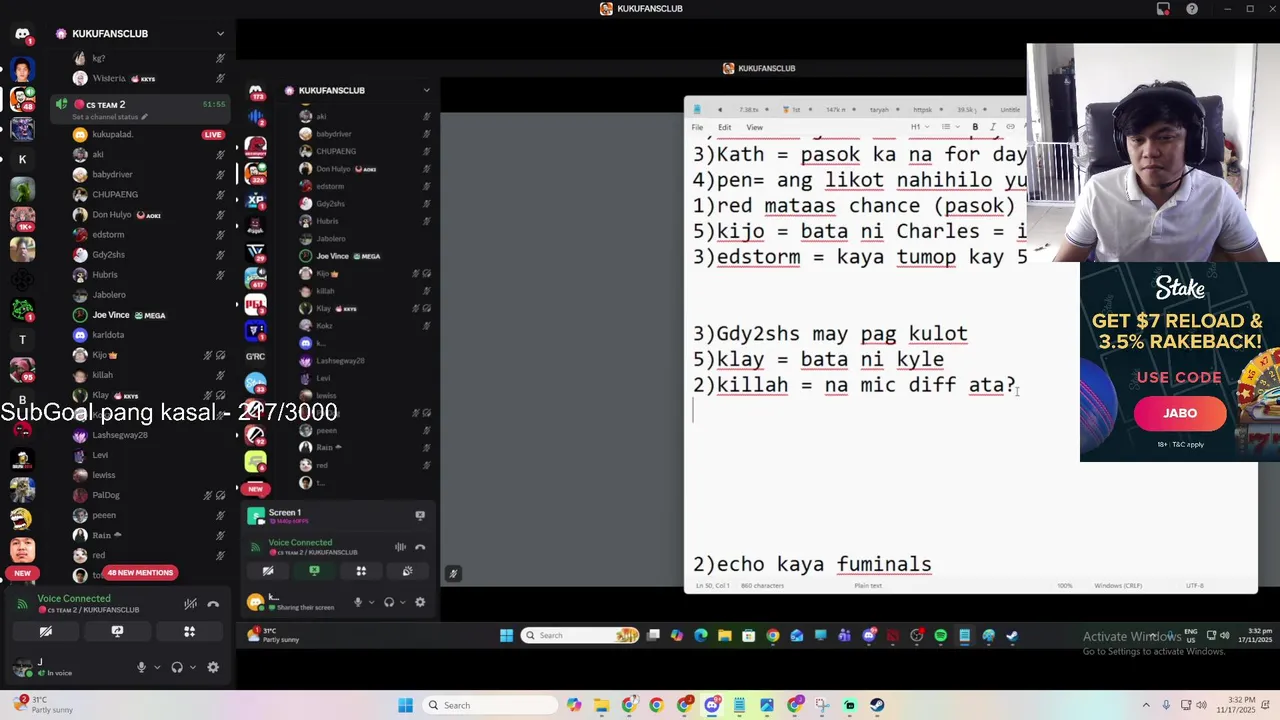
Task: Open weather widget showing 31°C
Action: tap(42, 705)
